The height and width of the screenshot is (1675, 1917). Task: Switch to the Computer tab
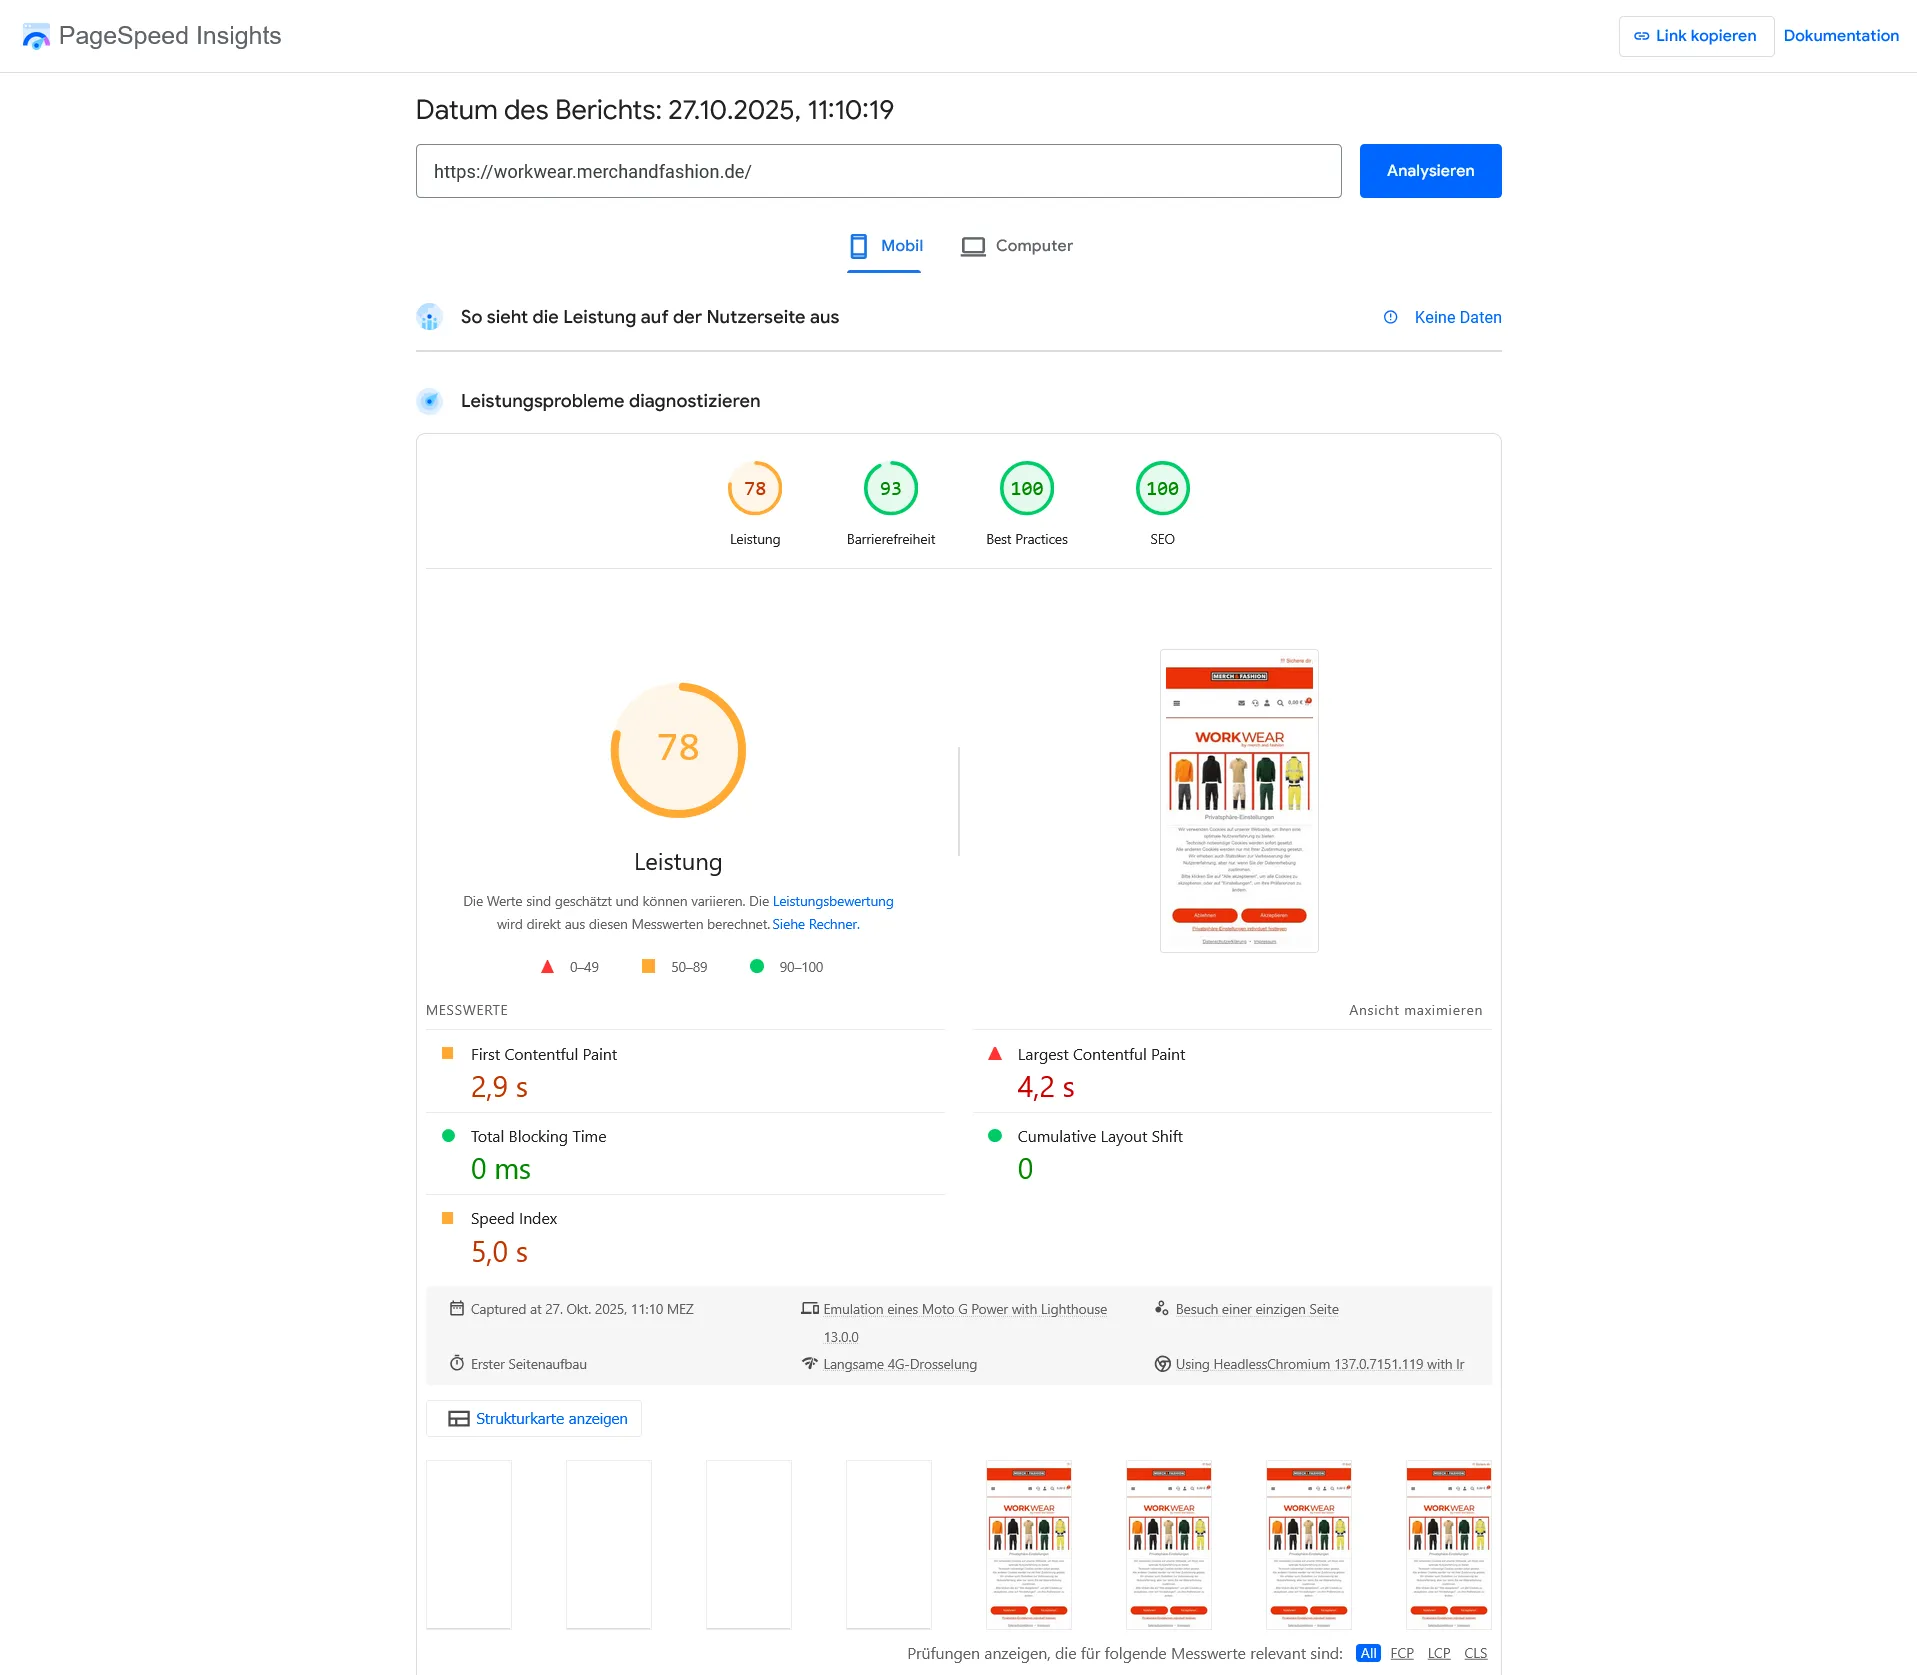pyautogui.click(x=1017, y=246)
